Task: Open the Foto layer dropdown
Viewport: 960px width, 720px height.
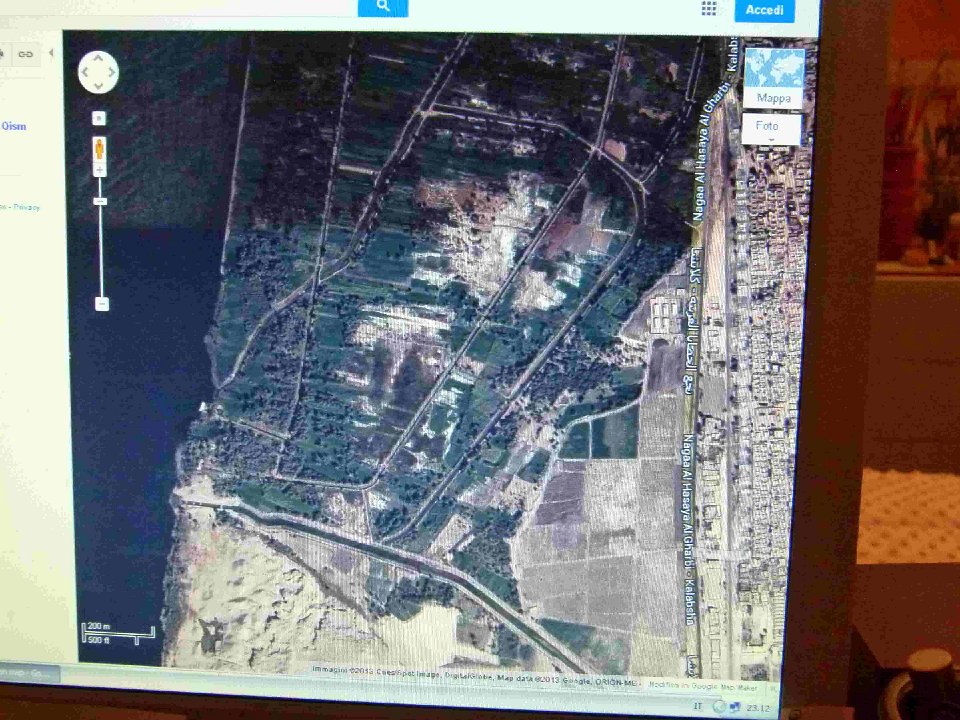Action: (770, 129)
